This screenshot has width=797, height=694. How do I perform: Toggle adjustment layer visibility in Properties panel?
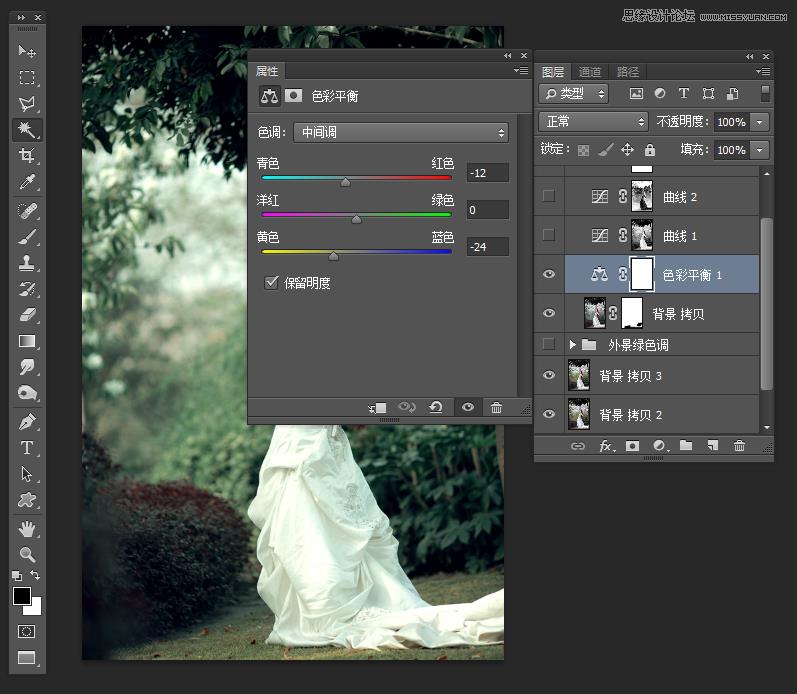pyautogui.click(x=468, y=407)
